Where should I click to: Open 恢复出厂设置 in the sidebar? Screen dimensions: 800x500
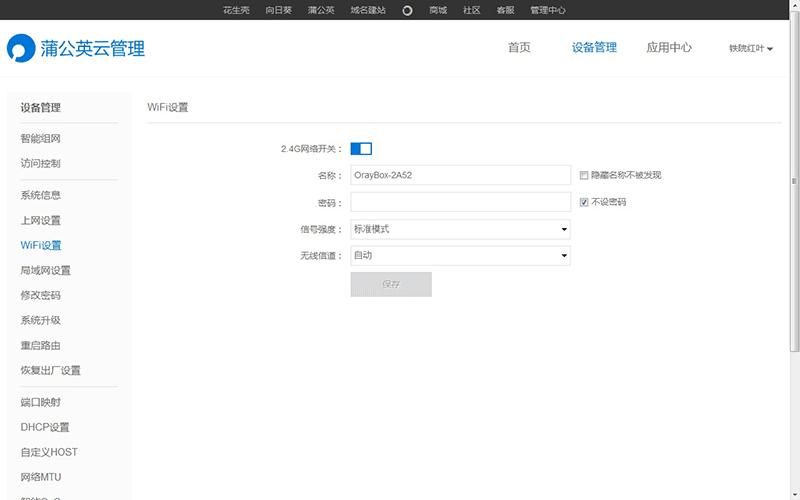[x=51, y=370]
